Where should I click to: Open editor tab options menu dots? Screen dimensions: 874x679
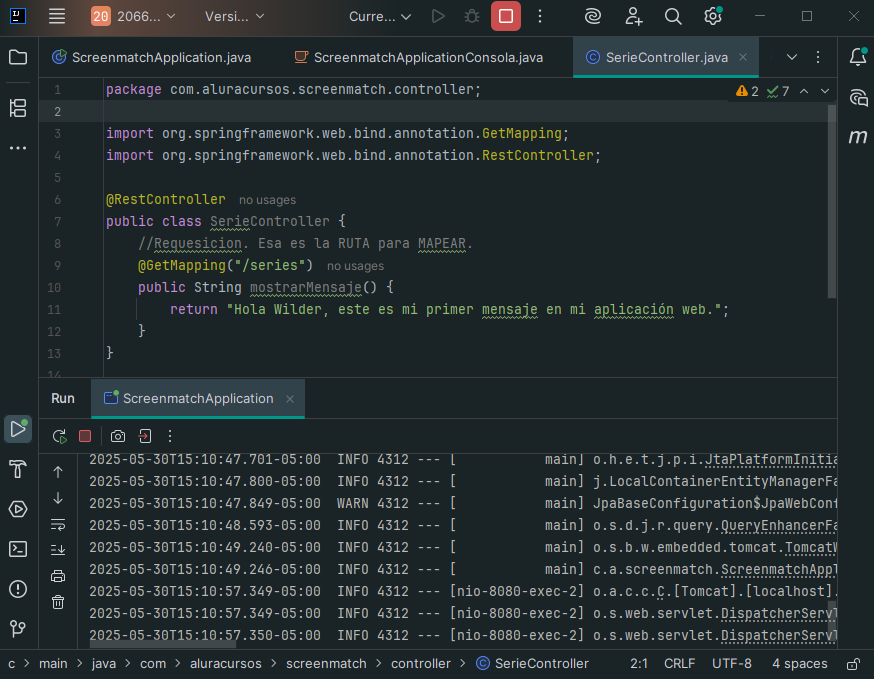(x=818, y=57)
